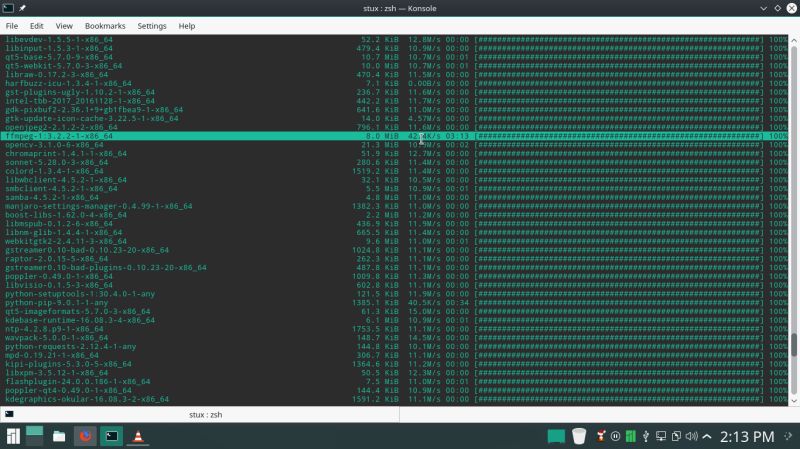Click the python-pip row progress bar

619,303
